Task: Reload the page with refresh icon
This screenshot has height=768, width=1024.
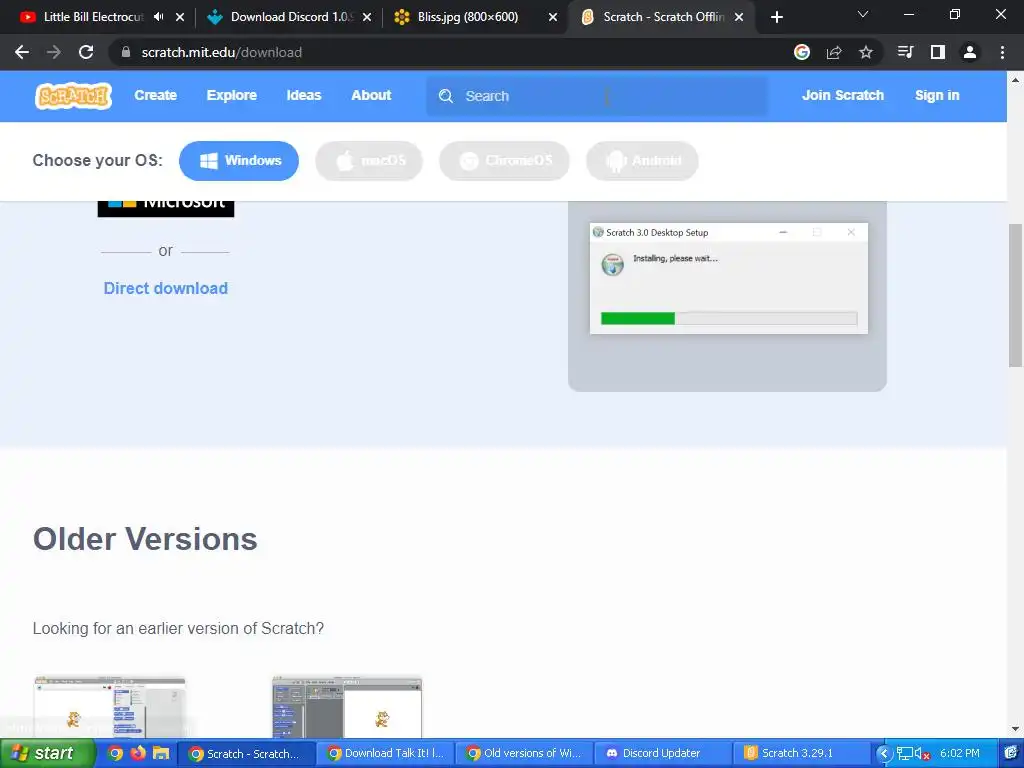Action: (x=86, y=52)
